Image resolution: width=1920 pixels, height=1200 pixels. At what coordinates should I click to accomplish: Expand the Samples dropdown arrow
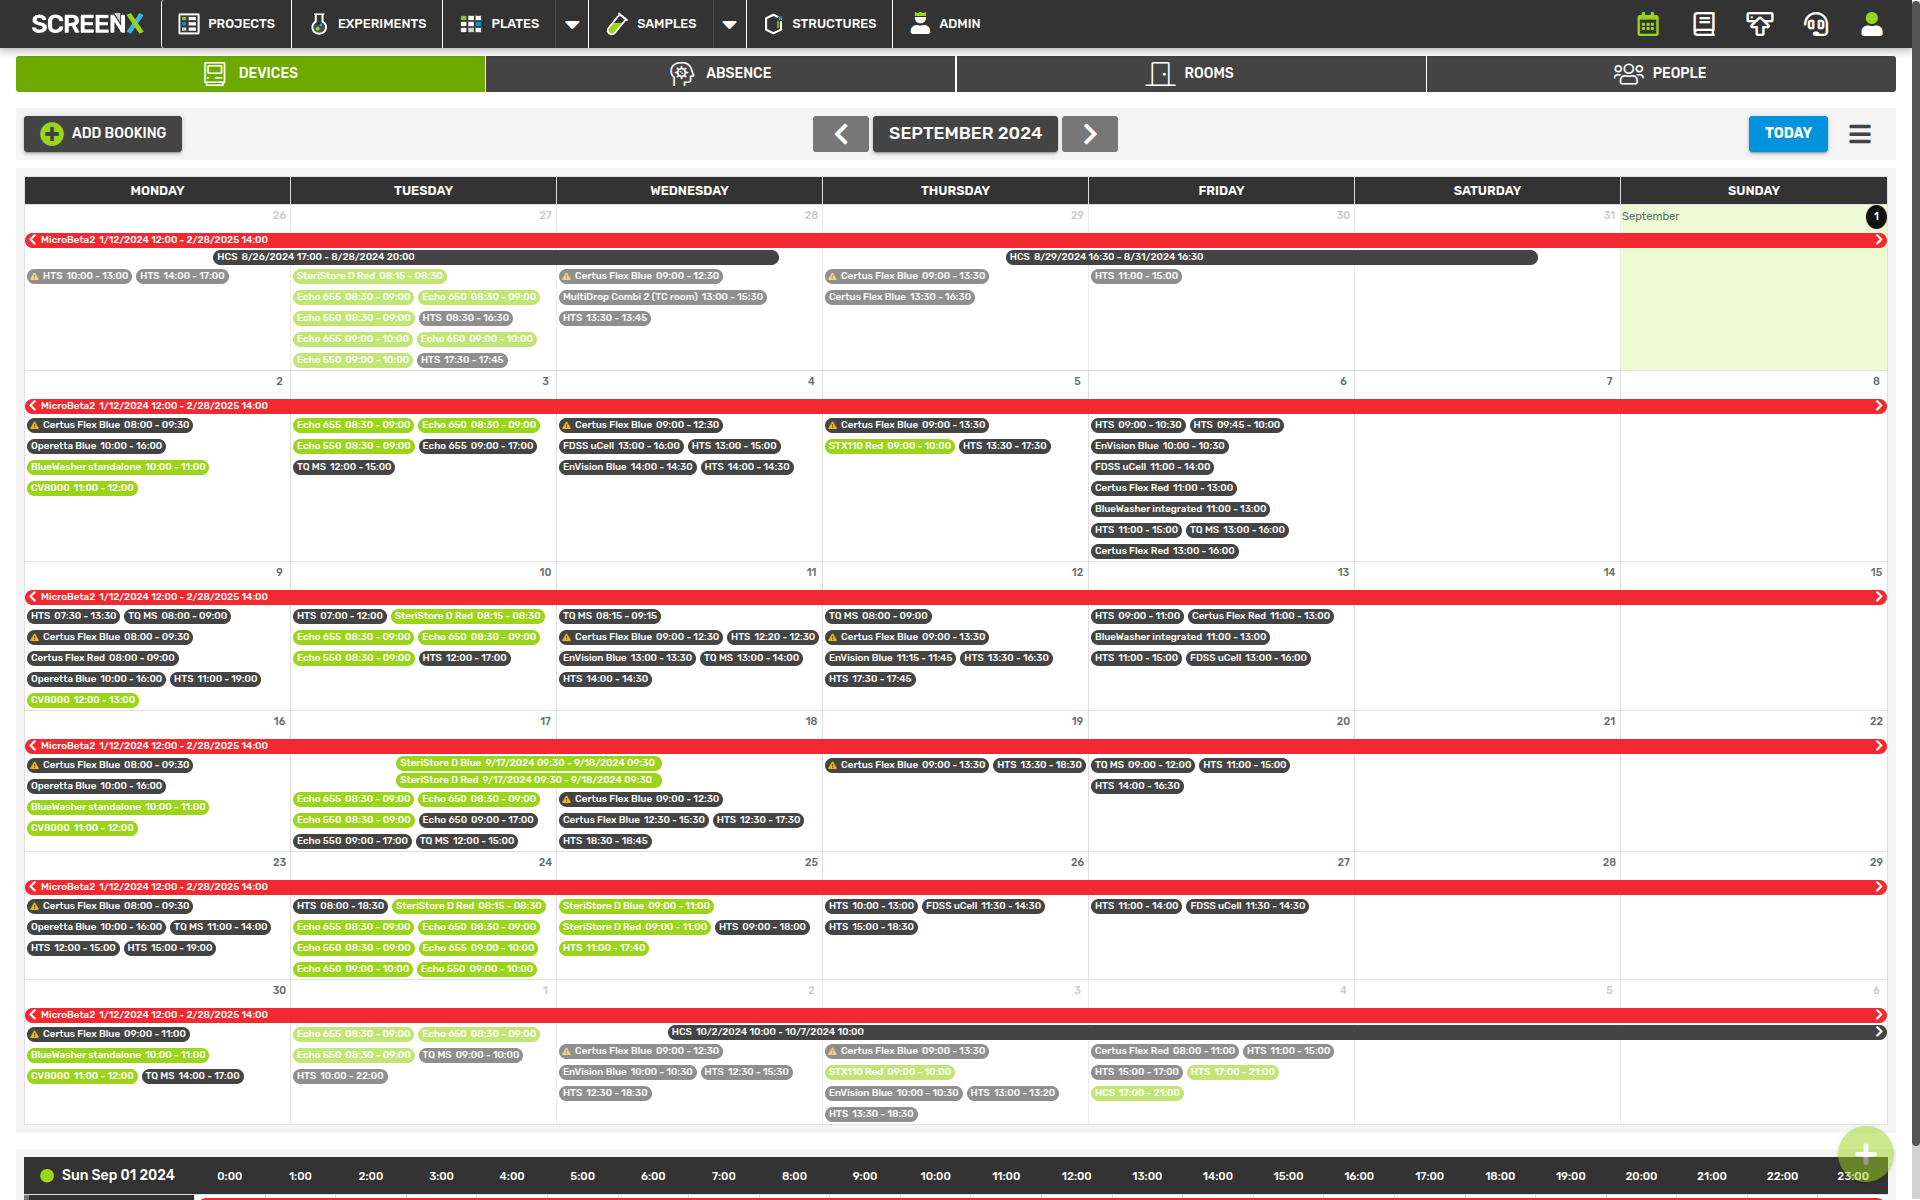click(730, 24)
